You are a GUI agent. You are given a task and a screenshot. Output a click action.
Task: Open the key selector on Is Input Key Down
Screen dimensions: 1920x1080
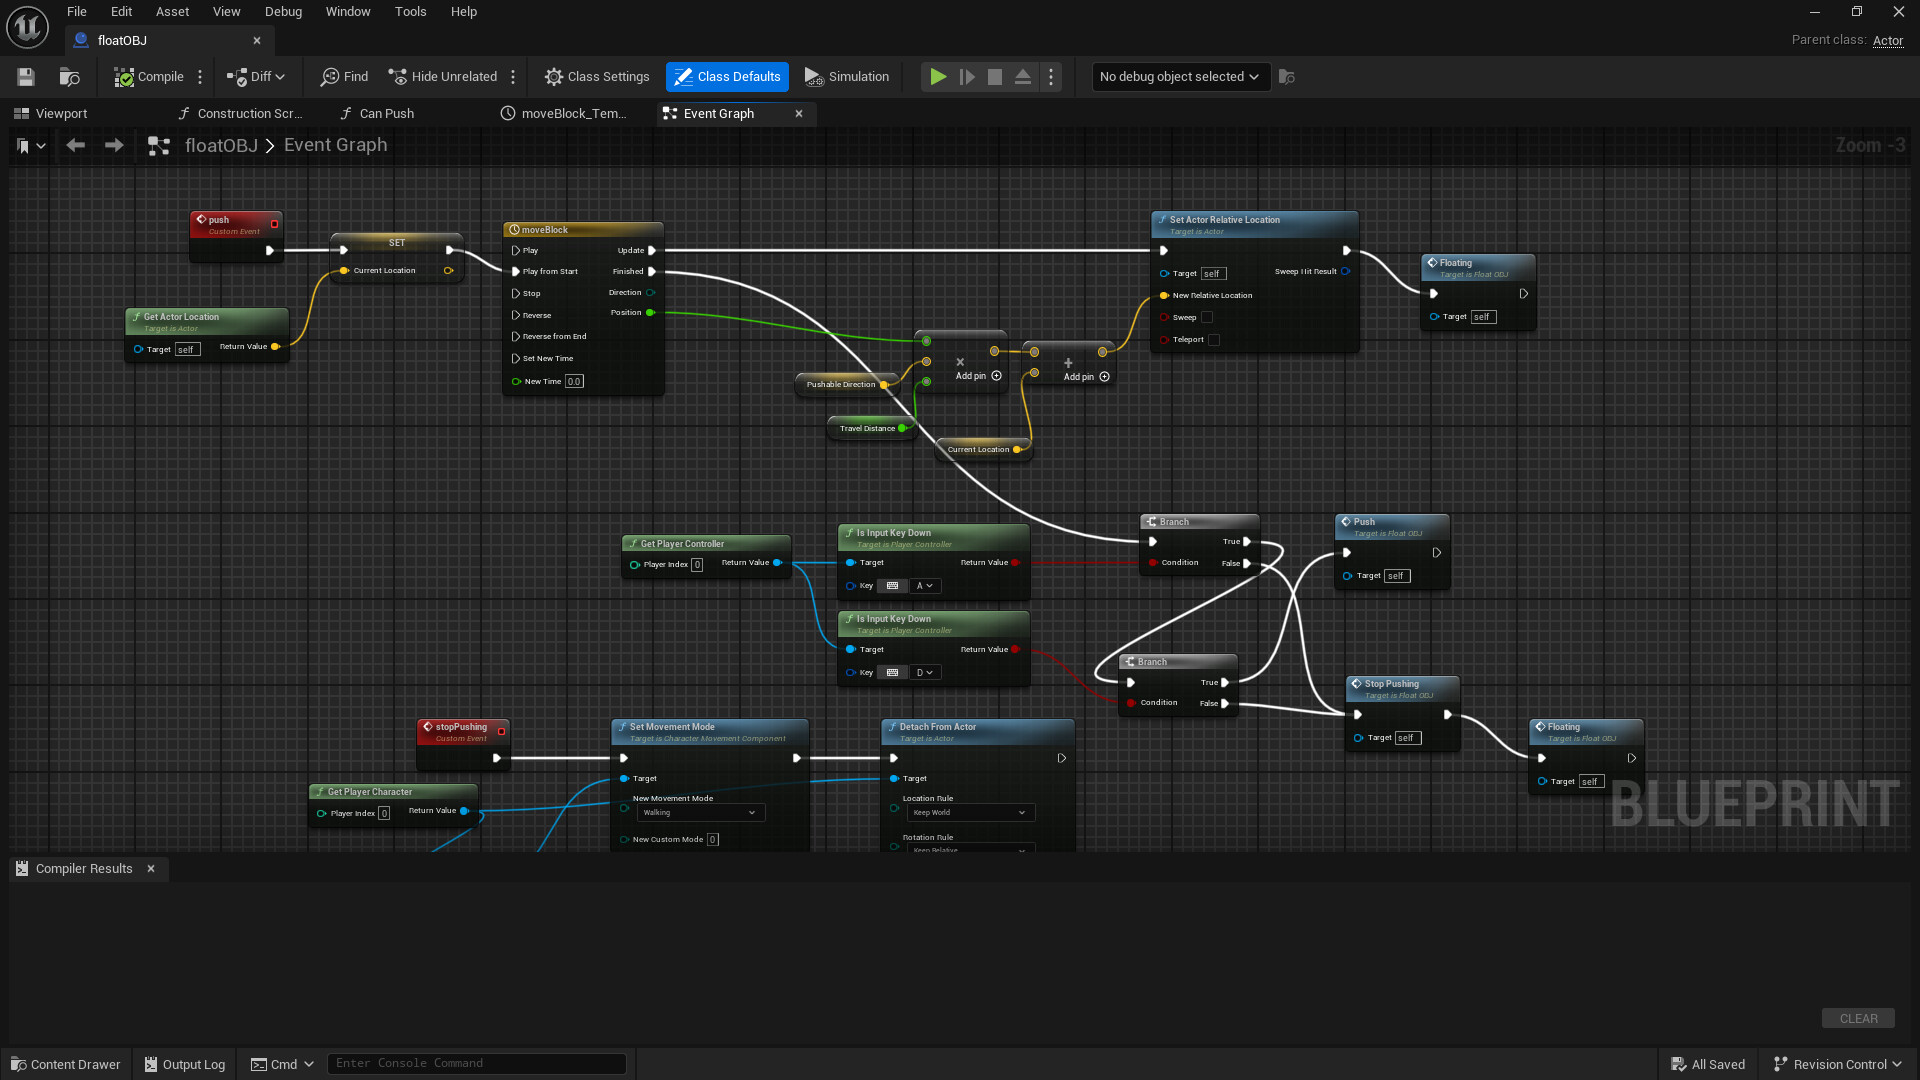coord(925,585)
